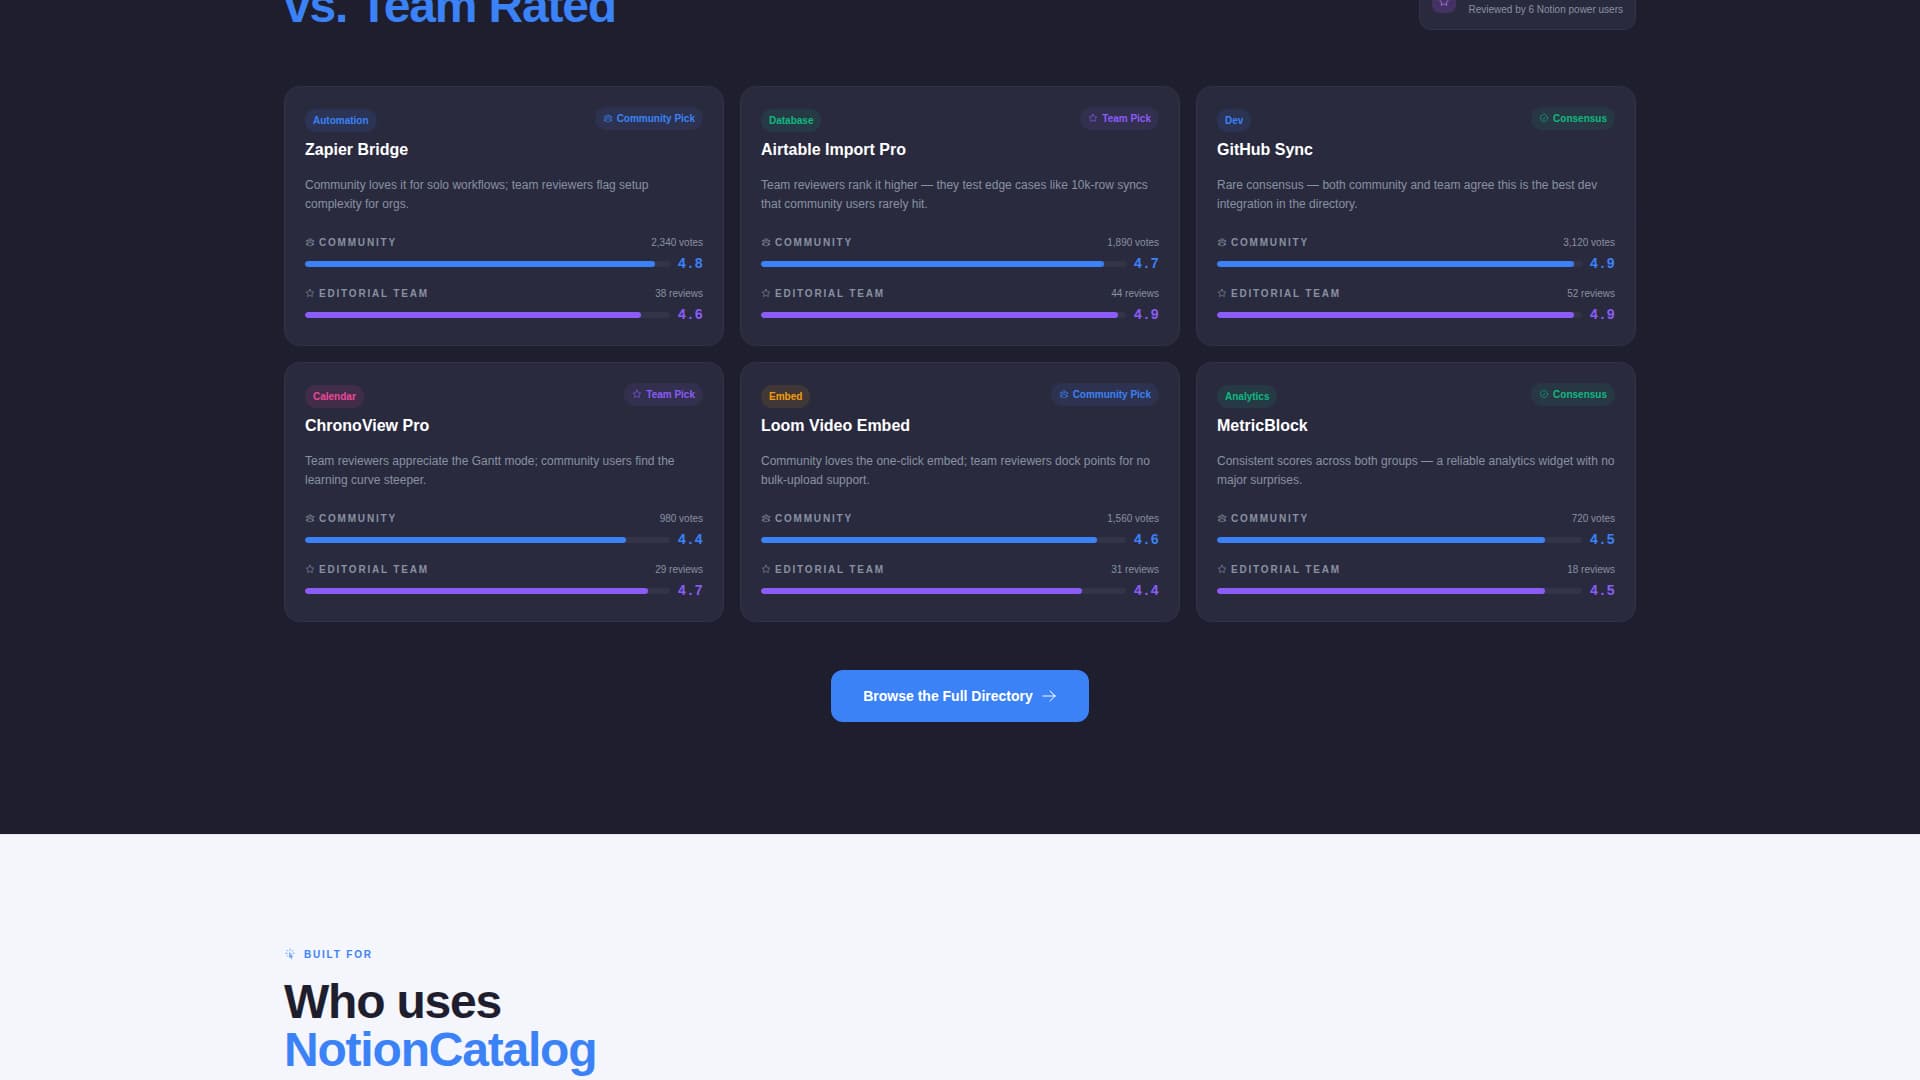Click the Who uses NotionCatalog heading

440,1026
